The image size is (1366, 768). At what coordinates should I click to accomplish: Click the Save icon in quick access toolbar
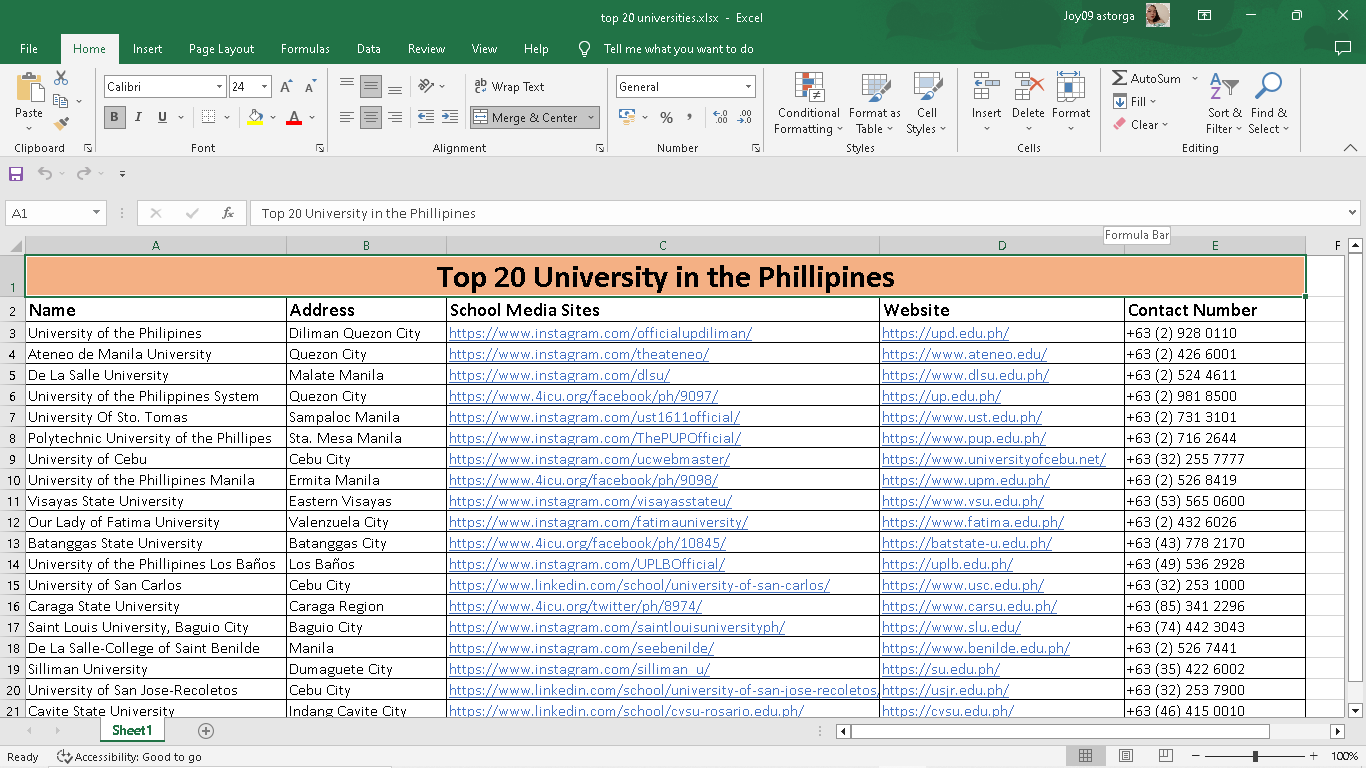click(16, 174)
